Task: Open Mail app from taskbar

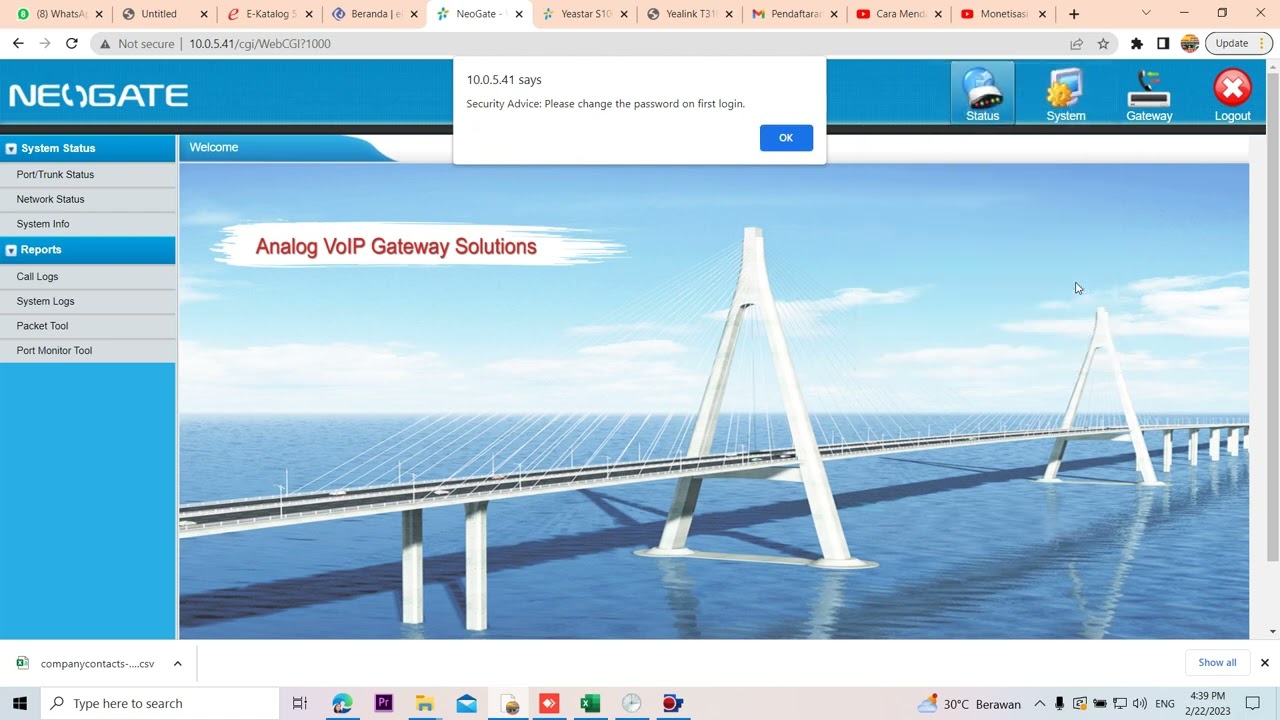Action: pos(466,703)
